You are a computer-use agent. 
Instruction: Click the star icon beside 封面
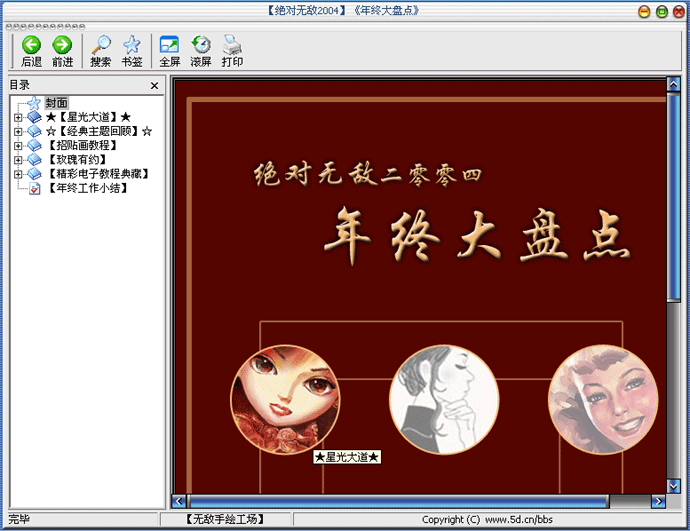tap(34, 103)
